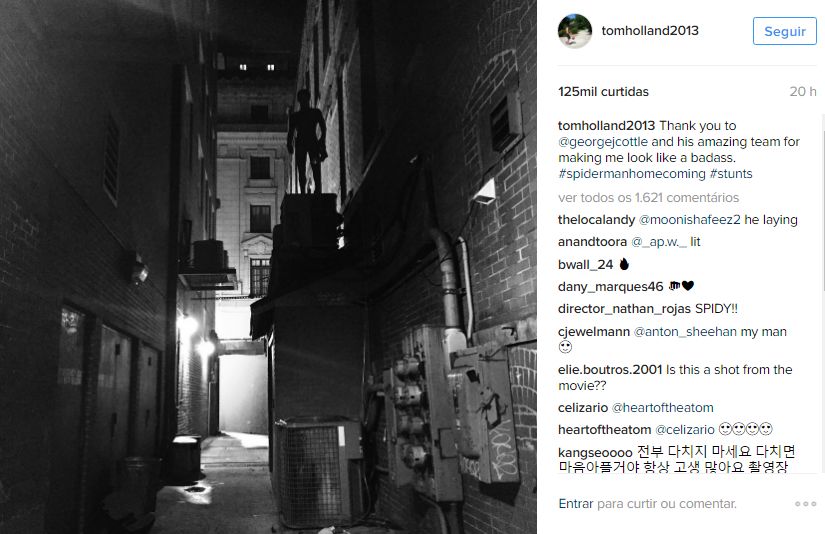Open #spidermanhomecoming hashtag
The height and width of the screenshot is (534, 825).
point(631,174)
